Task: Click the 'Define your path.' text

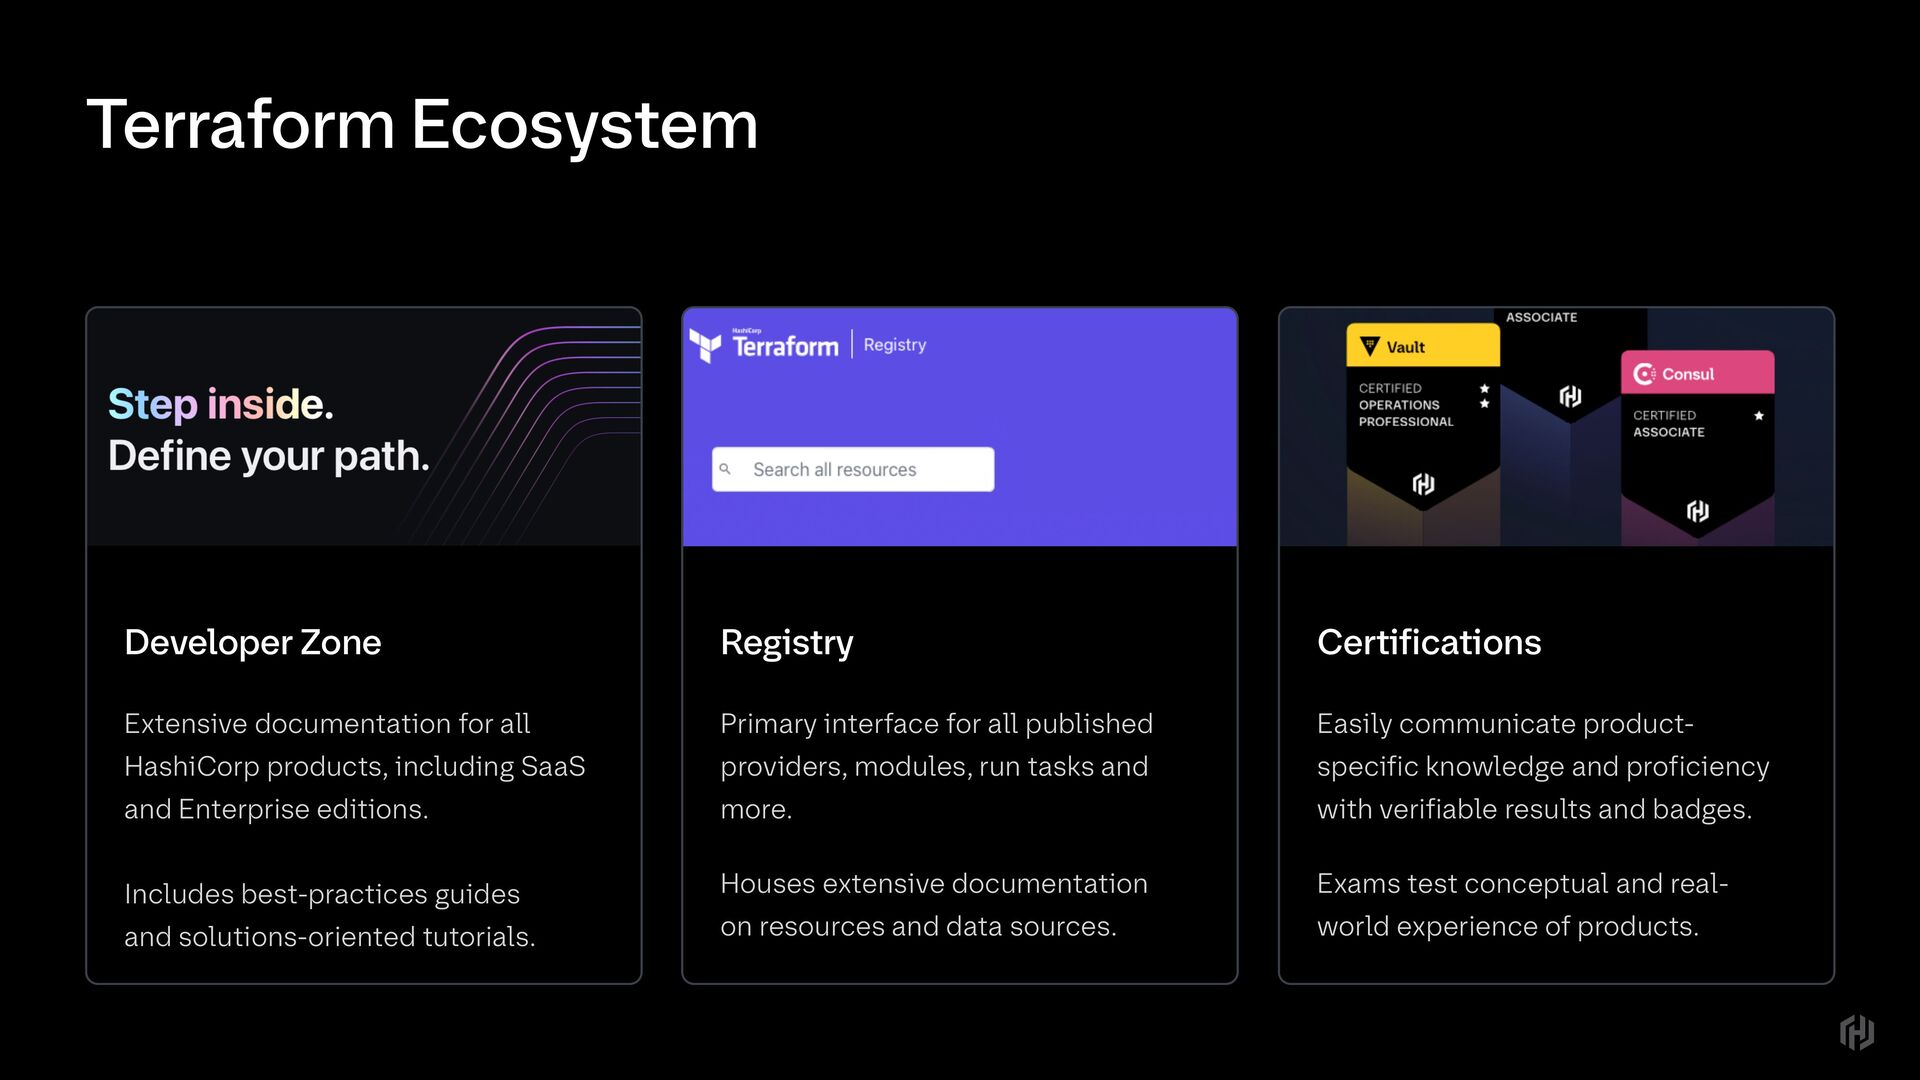Action: tap(269, 456)
